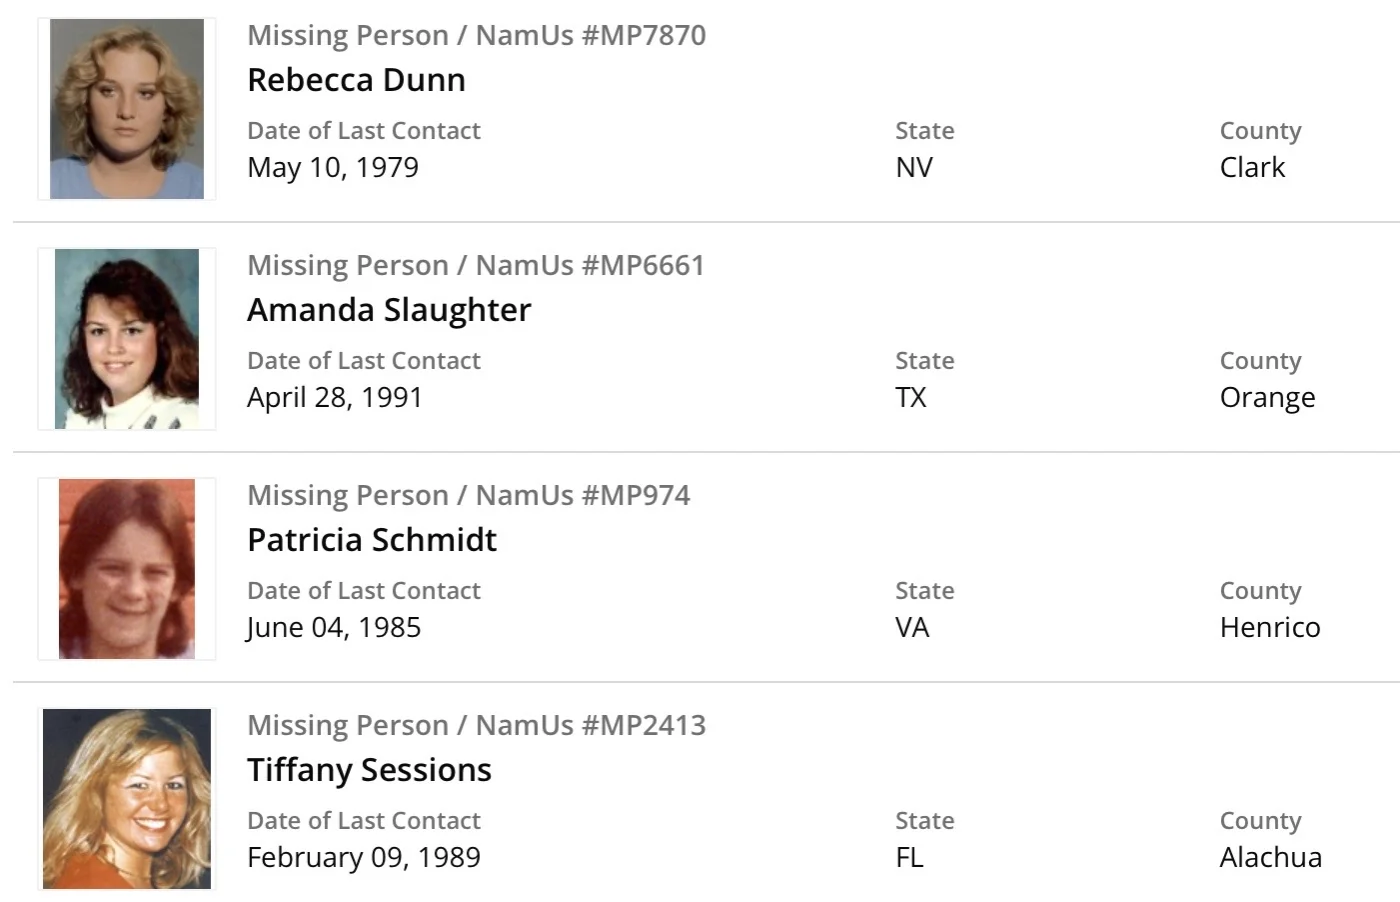This screenshot has height=902, width=1400.
Task: Open the Rebecca Dunn name link
Action: (356, 80)
